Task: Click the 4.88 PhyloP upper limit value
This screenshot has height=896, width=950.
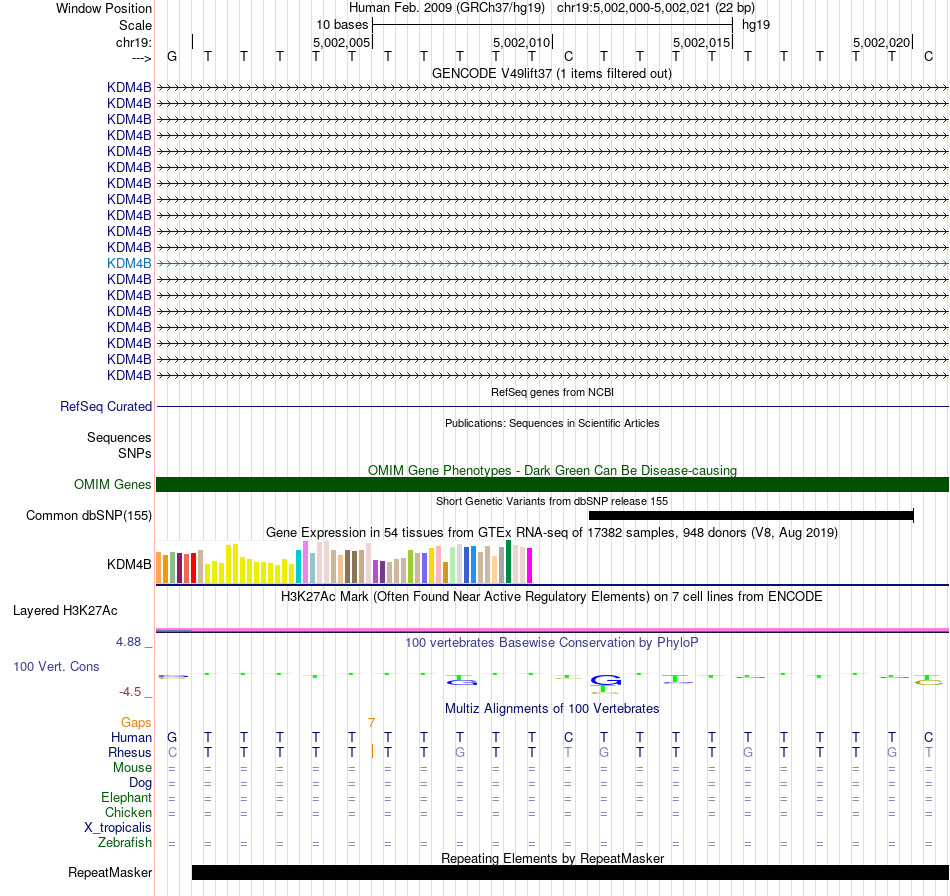Action: (128, 642)
